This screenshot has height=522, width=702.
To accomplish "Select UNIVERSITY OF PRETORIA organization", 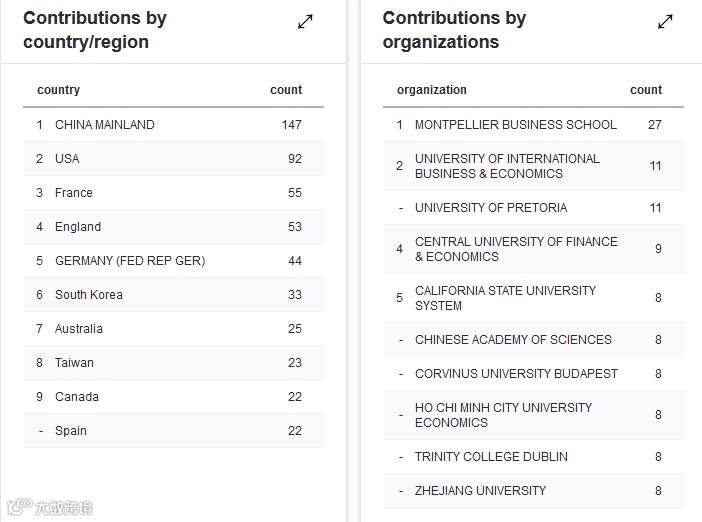I will 490,208.
